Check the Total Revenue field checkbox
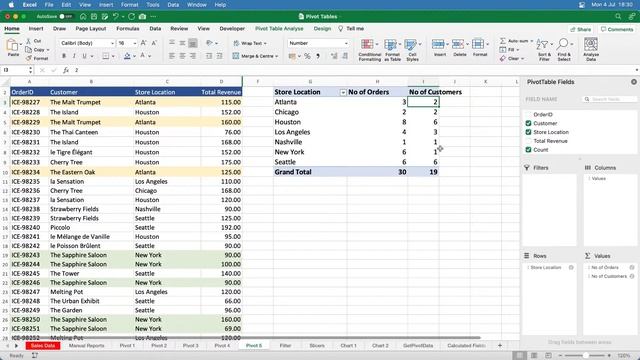Screen dimensions: 640x360 tap(528, 141)
